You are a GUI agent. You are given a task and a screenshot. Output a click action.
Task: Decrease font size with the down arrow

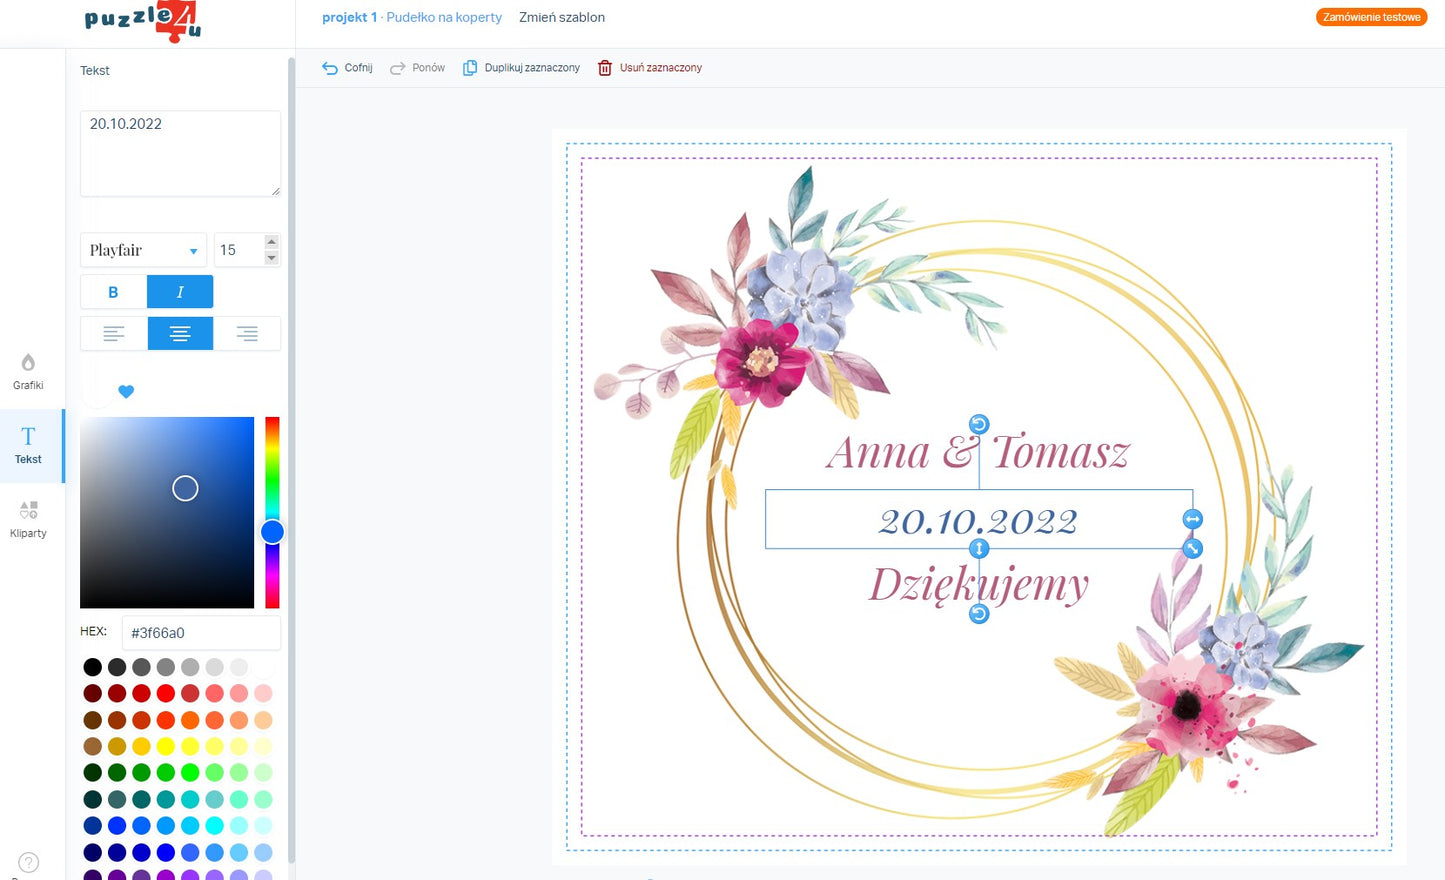[x=271, y=258]
